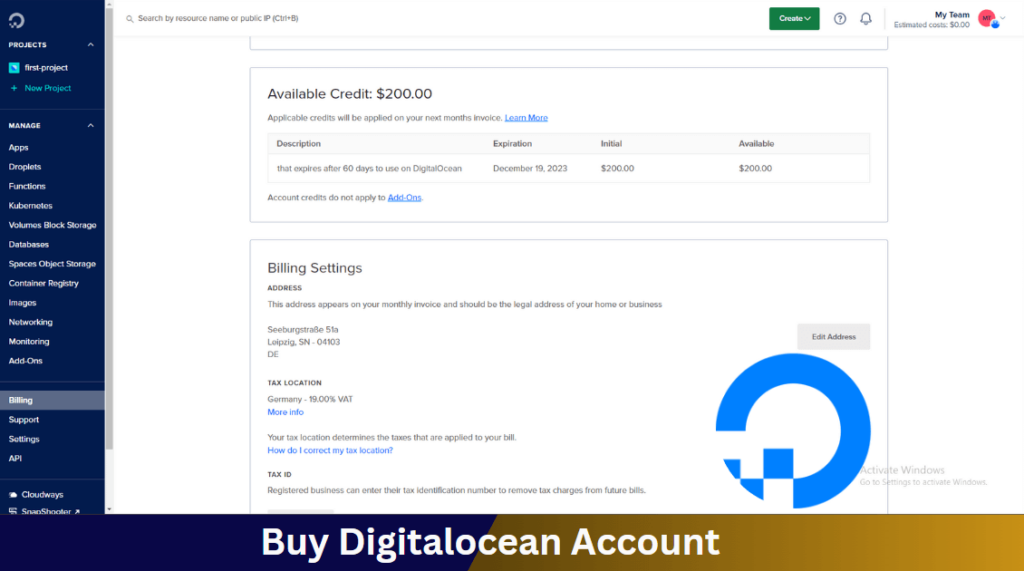The width and height of the screenshot is (1024, 571).
Task: Open the Create dropdown button
Action: tap(794, 18)
